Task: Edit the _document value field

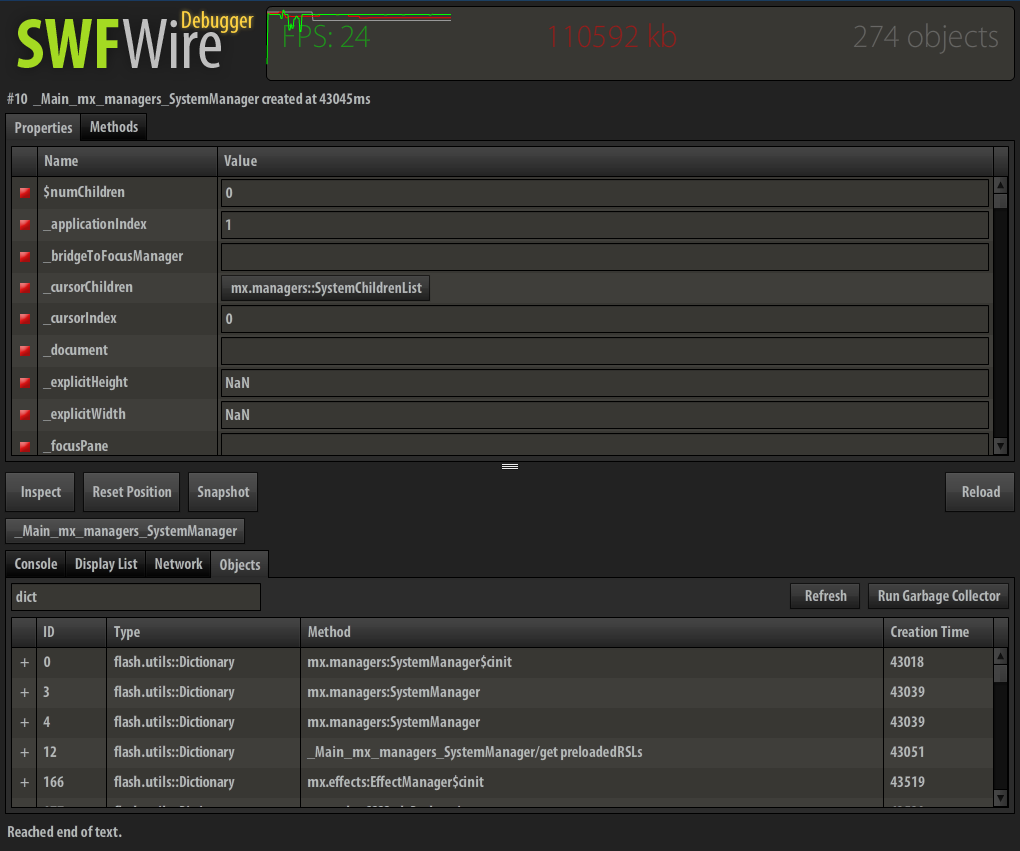Action: tap(605, 351)
